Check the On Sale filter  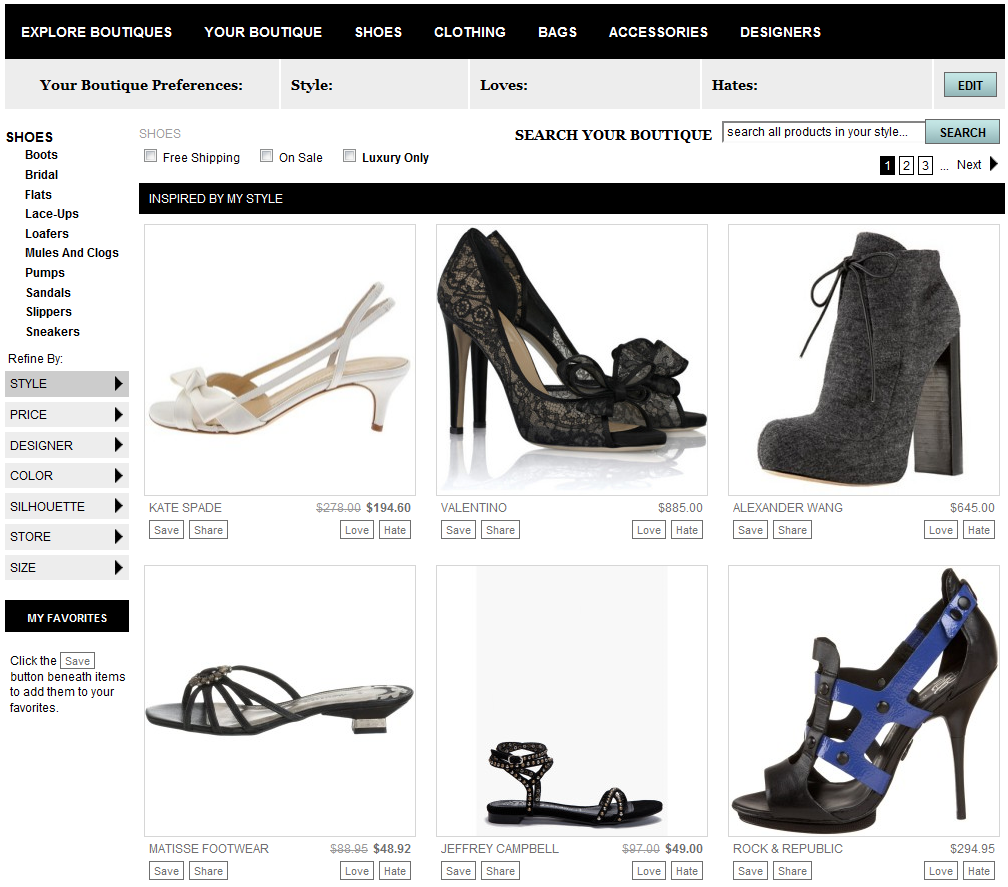point(267,156)
